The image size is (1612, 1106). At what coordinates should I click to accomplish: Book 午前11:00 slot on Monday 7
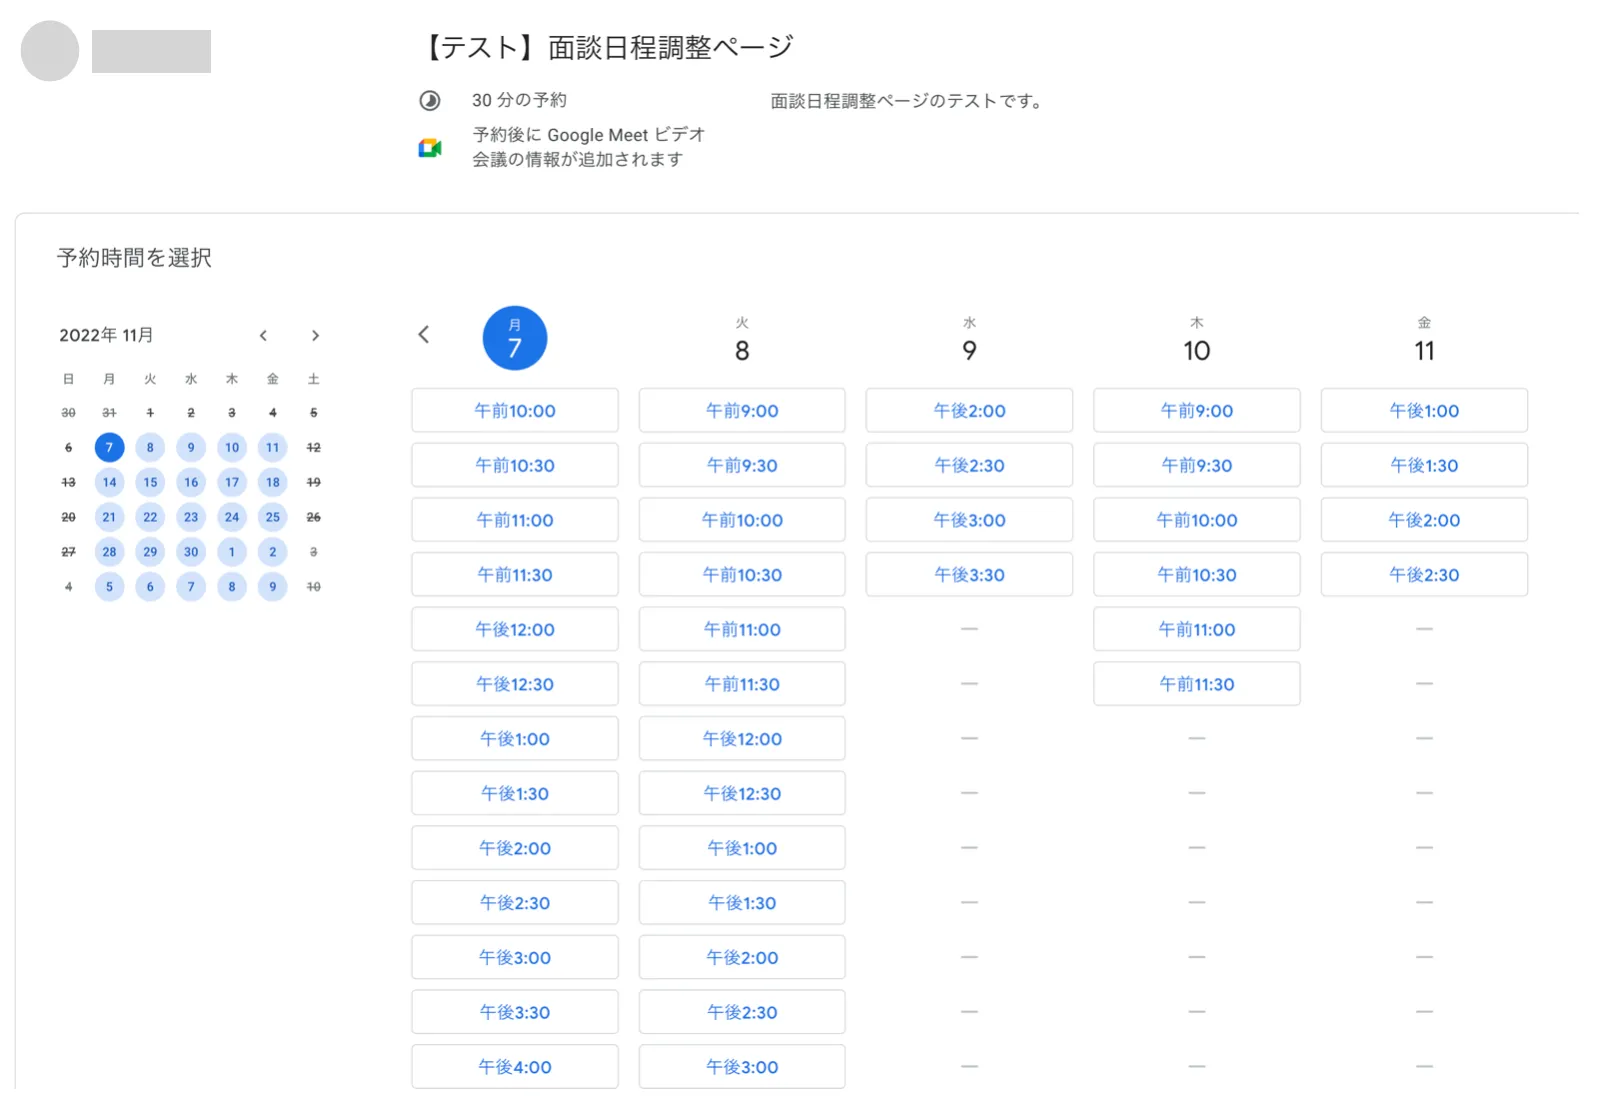pyautogui.click(x=515, y=520)
